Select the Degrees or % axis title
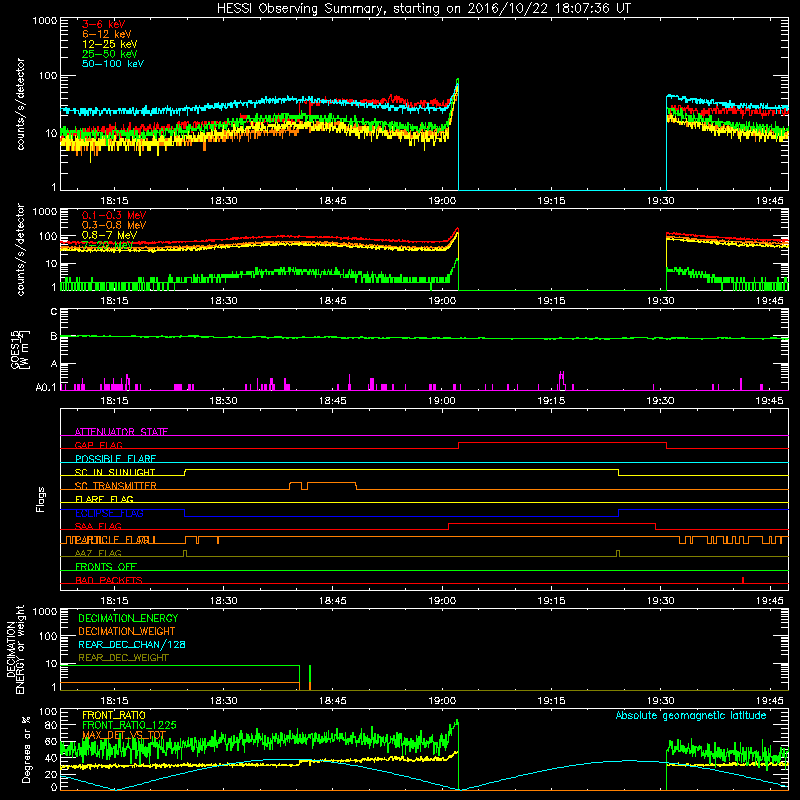This screenshot has width=800, height=800. click(x=26, y=749)
